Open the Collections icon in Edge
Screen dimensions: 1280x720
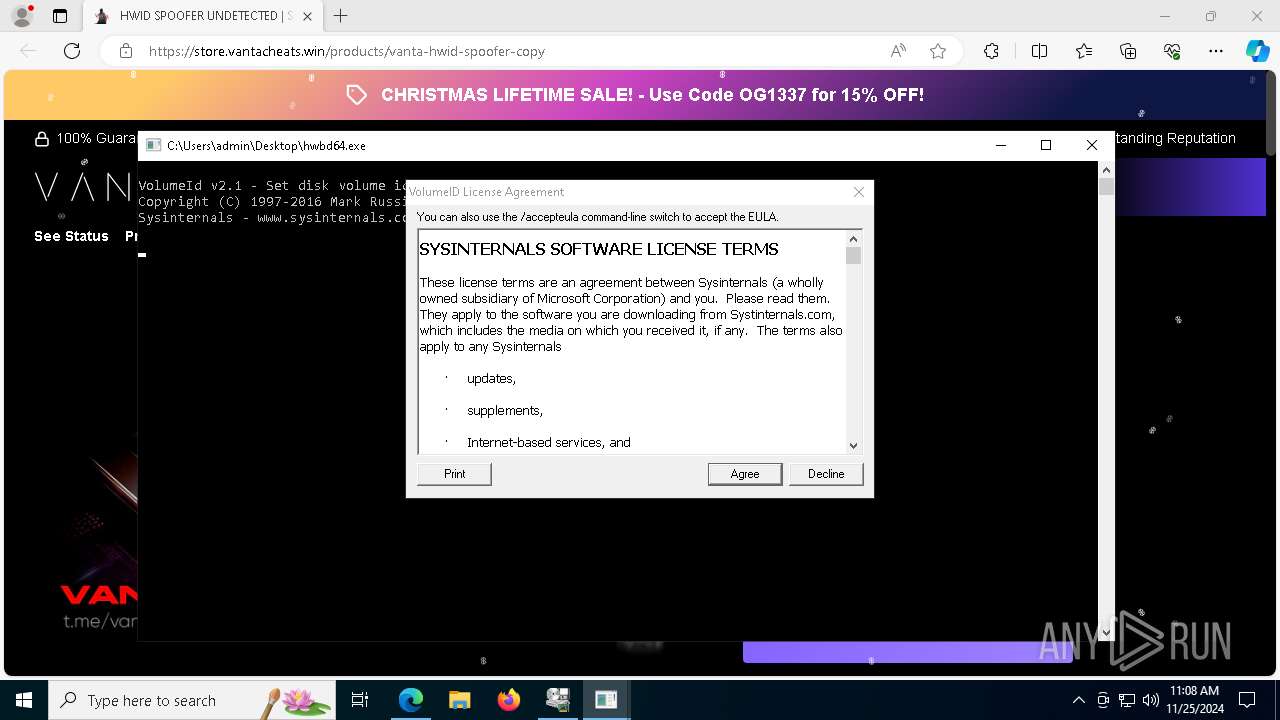point(1128,51)
